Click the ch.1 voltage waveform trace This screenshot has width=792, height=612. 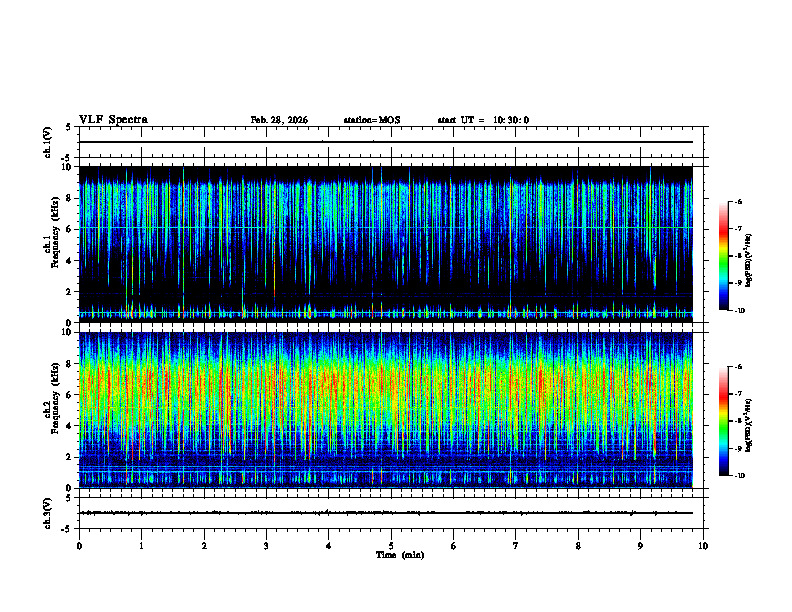pos(386,142)
